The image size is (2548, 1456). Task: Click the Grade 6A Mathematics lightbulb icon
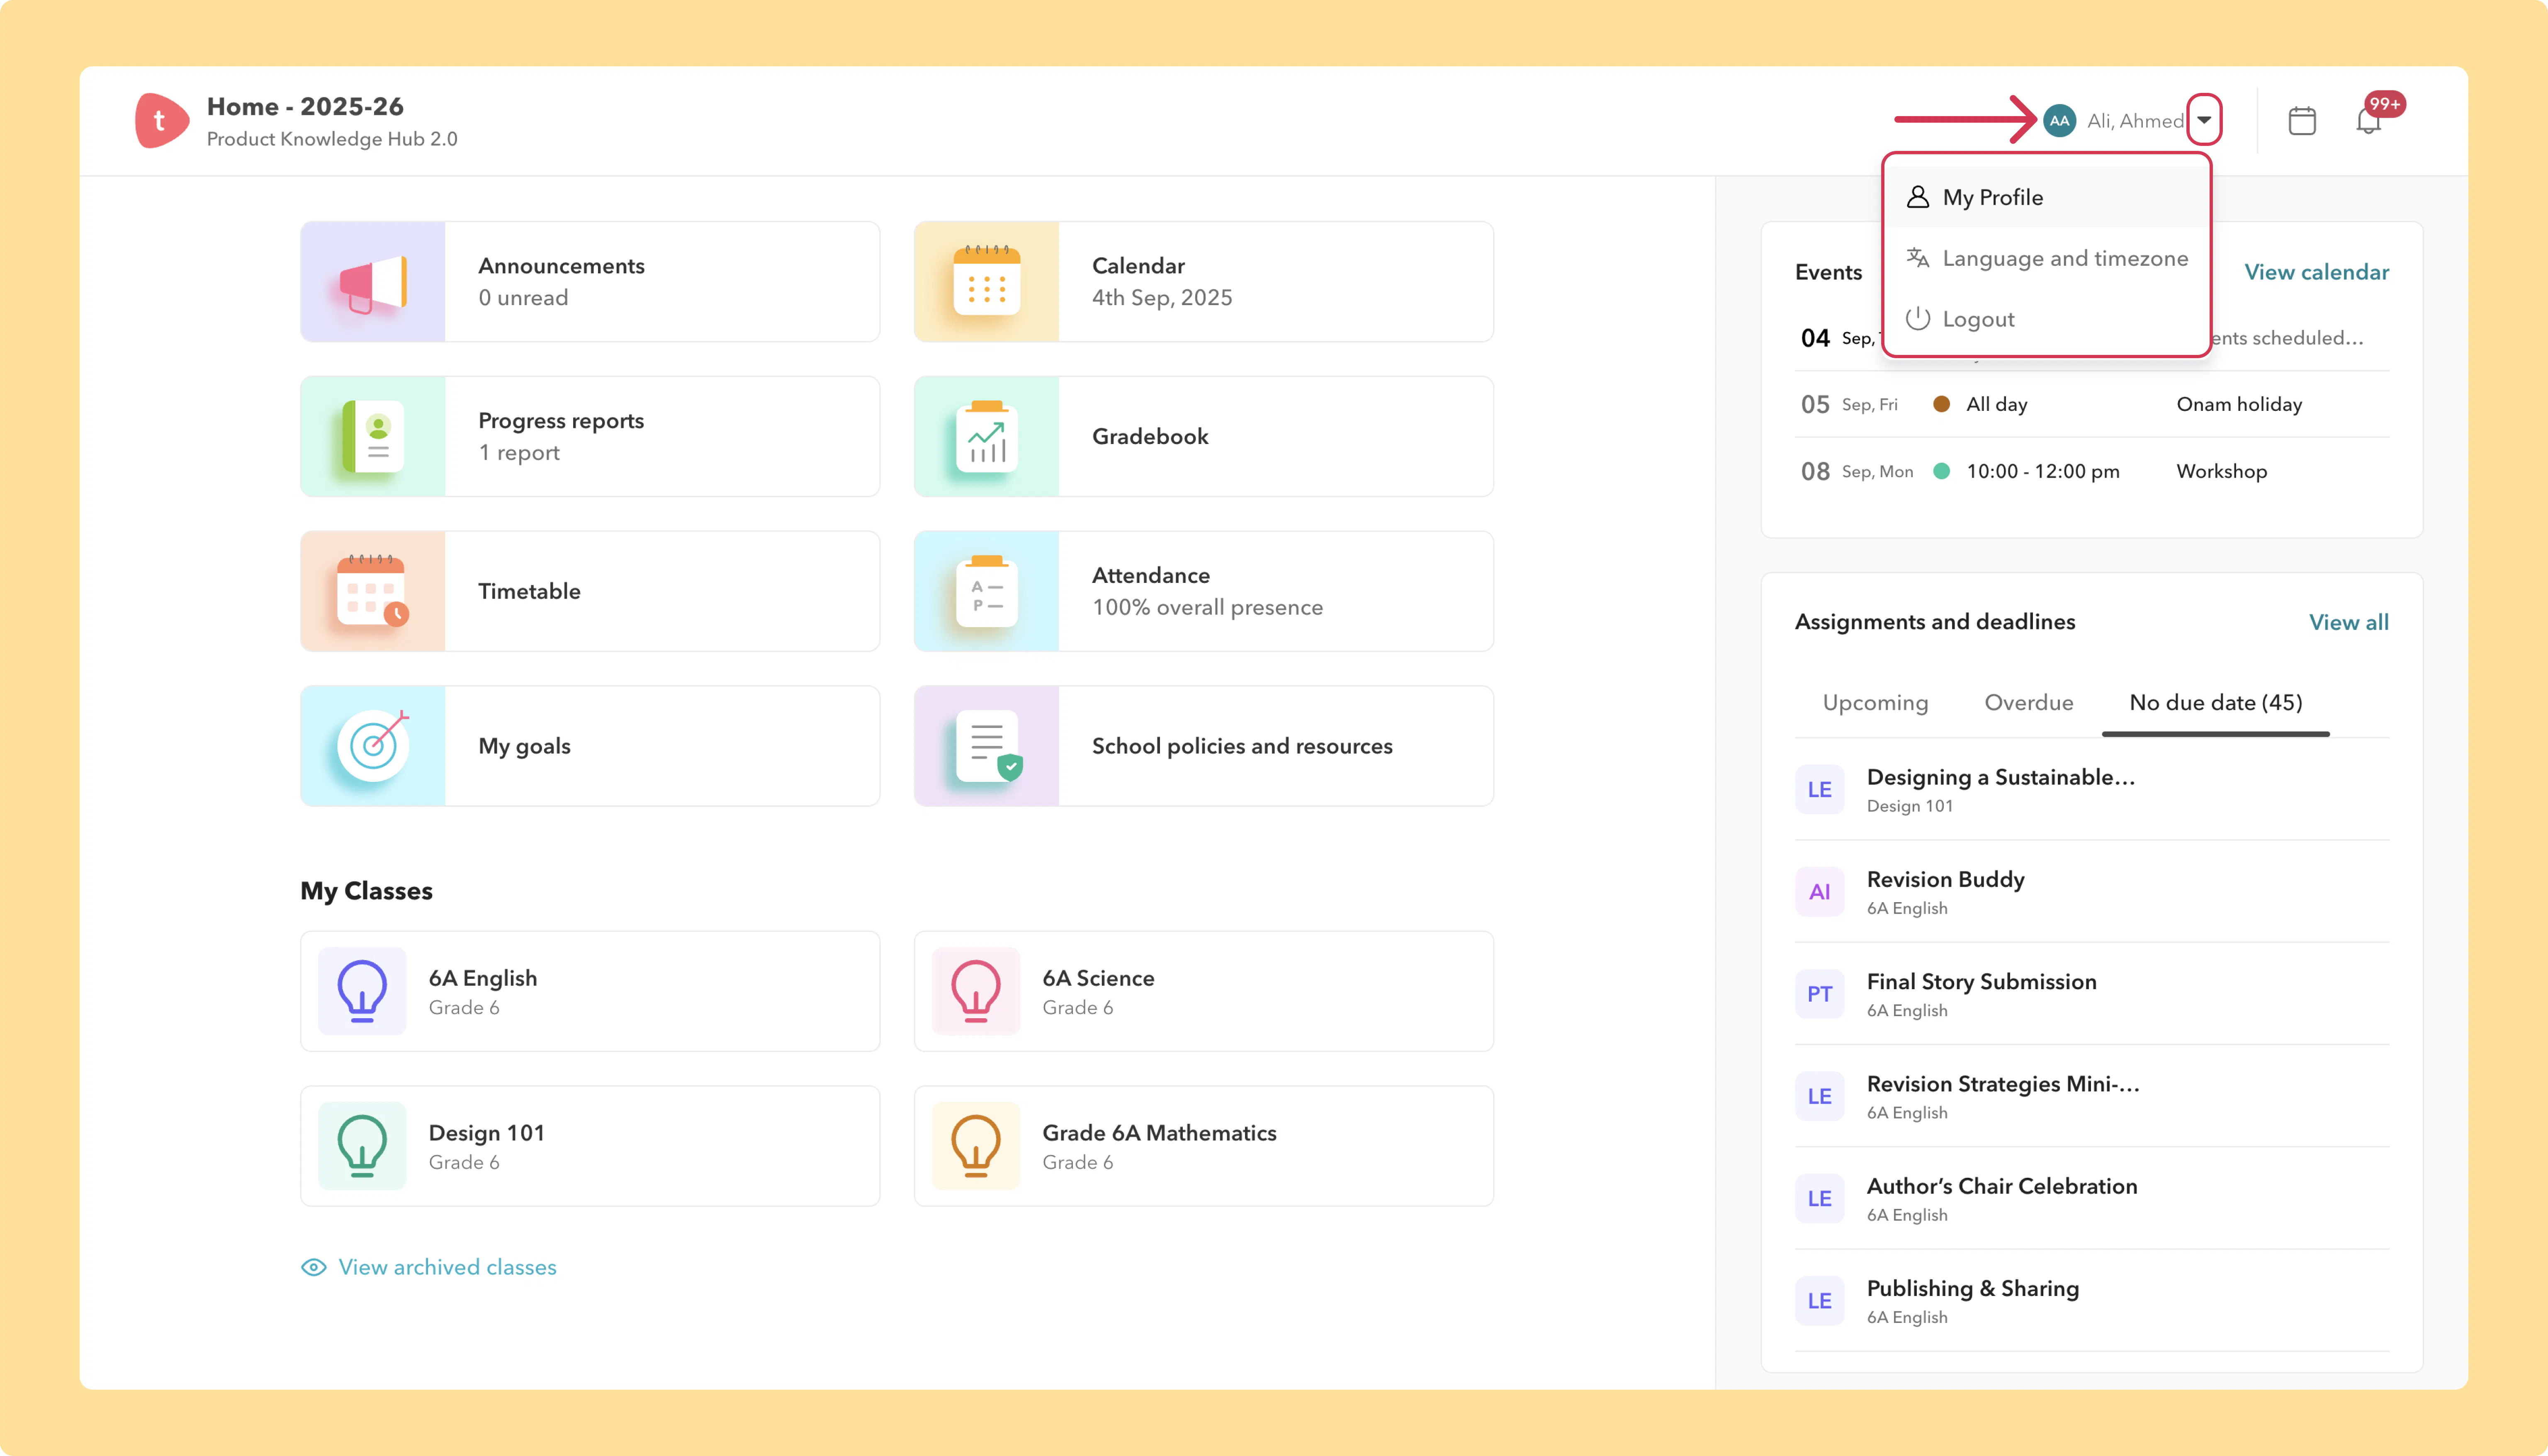[x=976, y=1146]
